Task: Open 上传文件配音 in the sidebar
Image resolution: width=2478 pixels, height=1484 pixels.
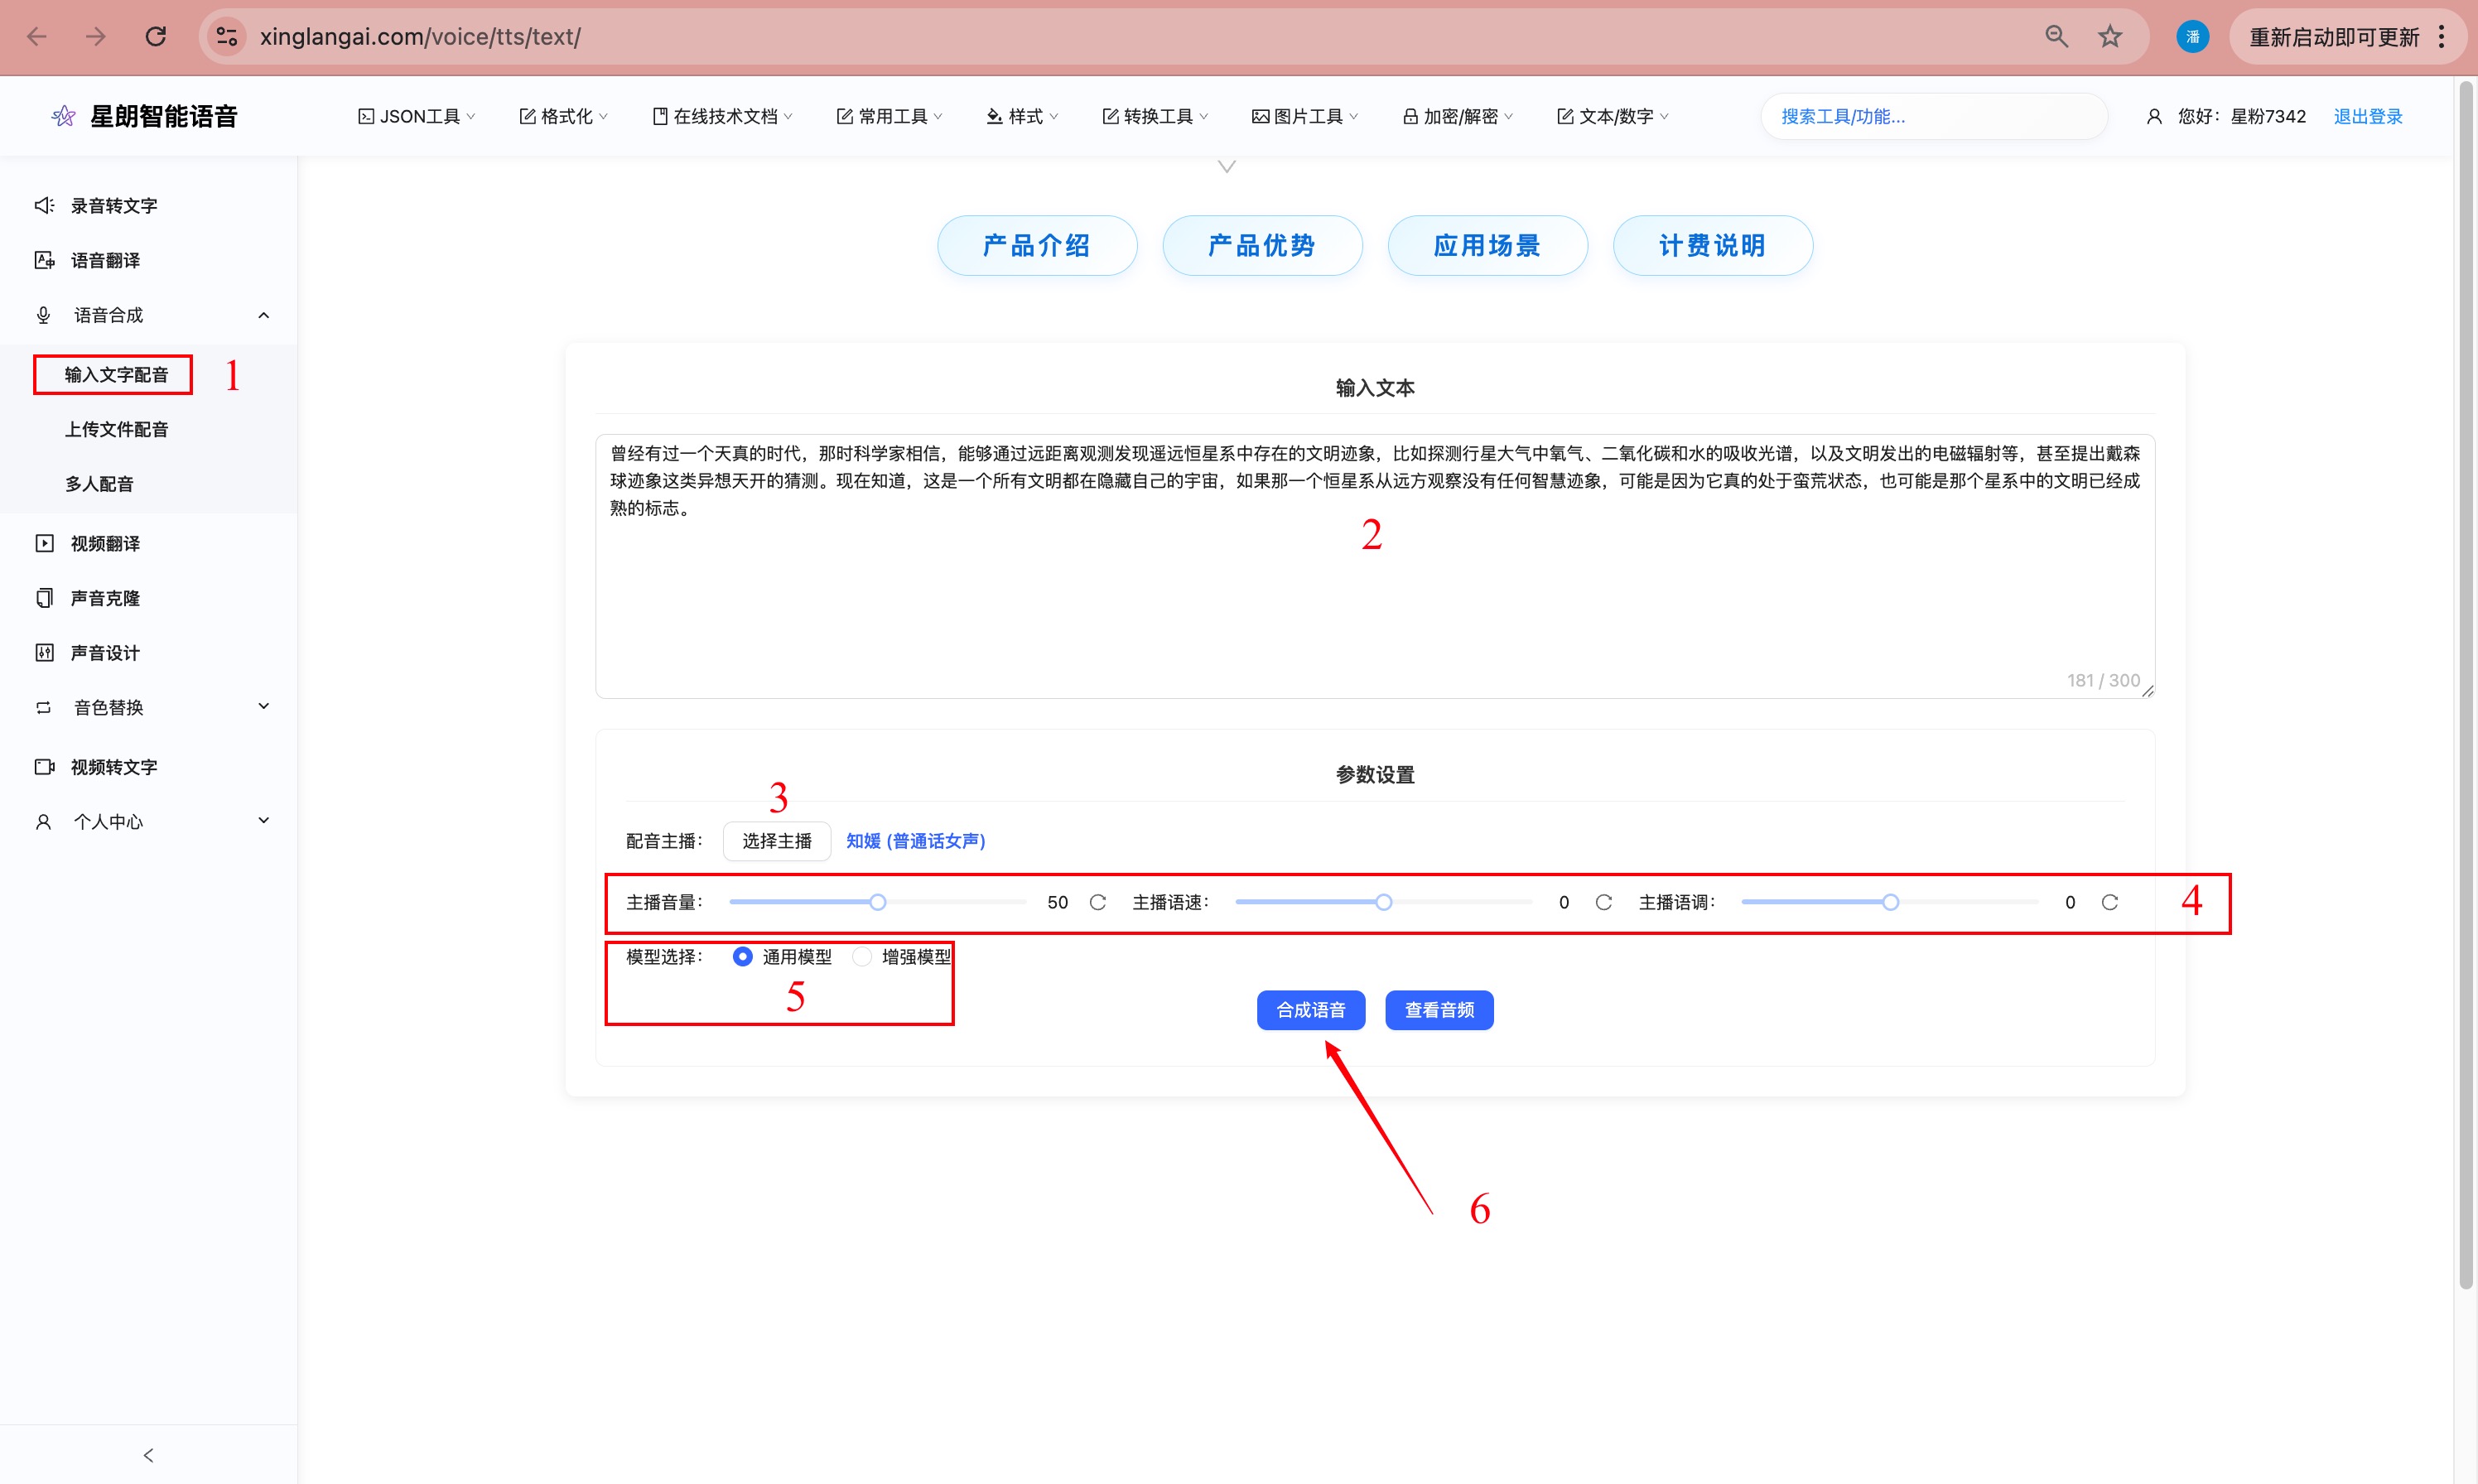Action: point(116,429)
